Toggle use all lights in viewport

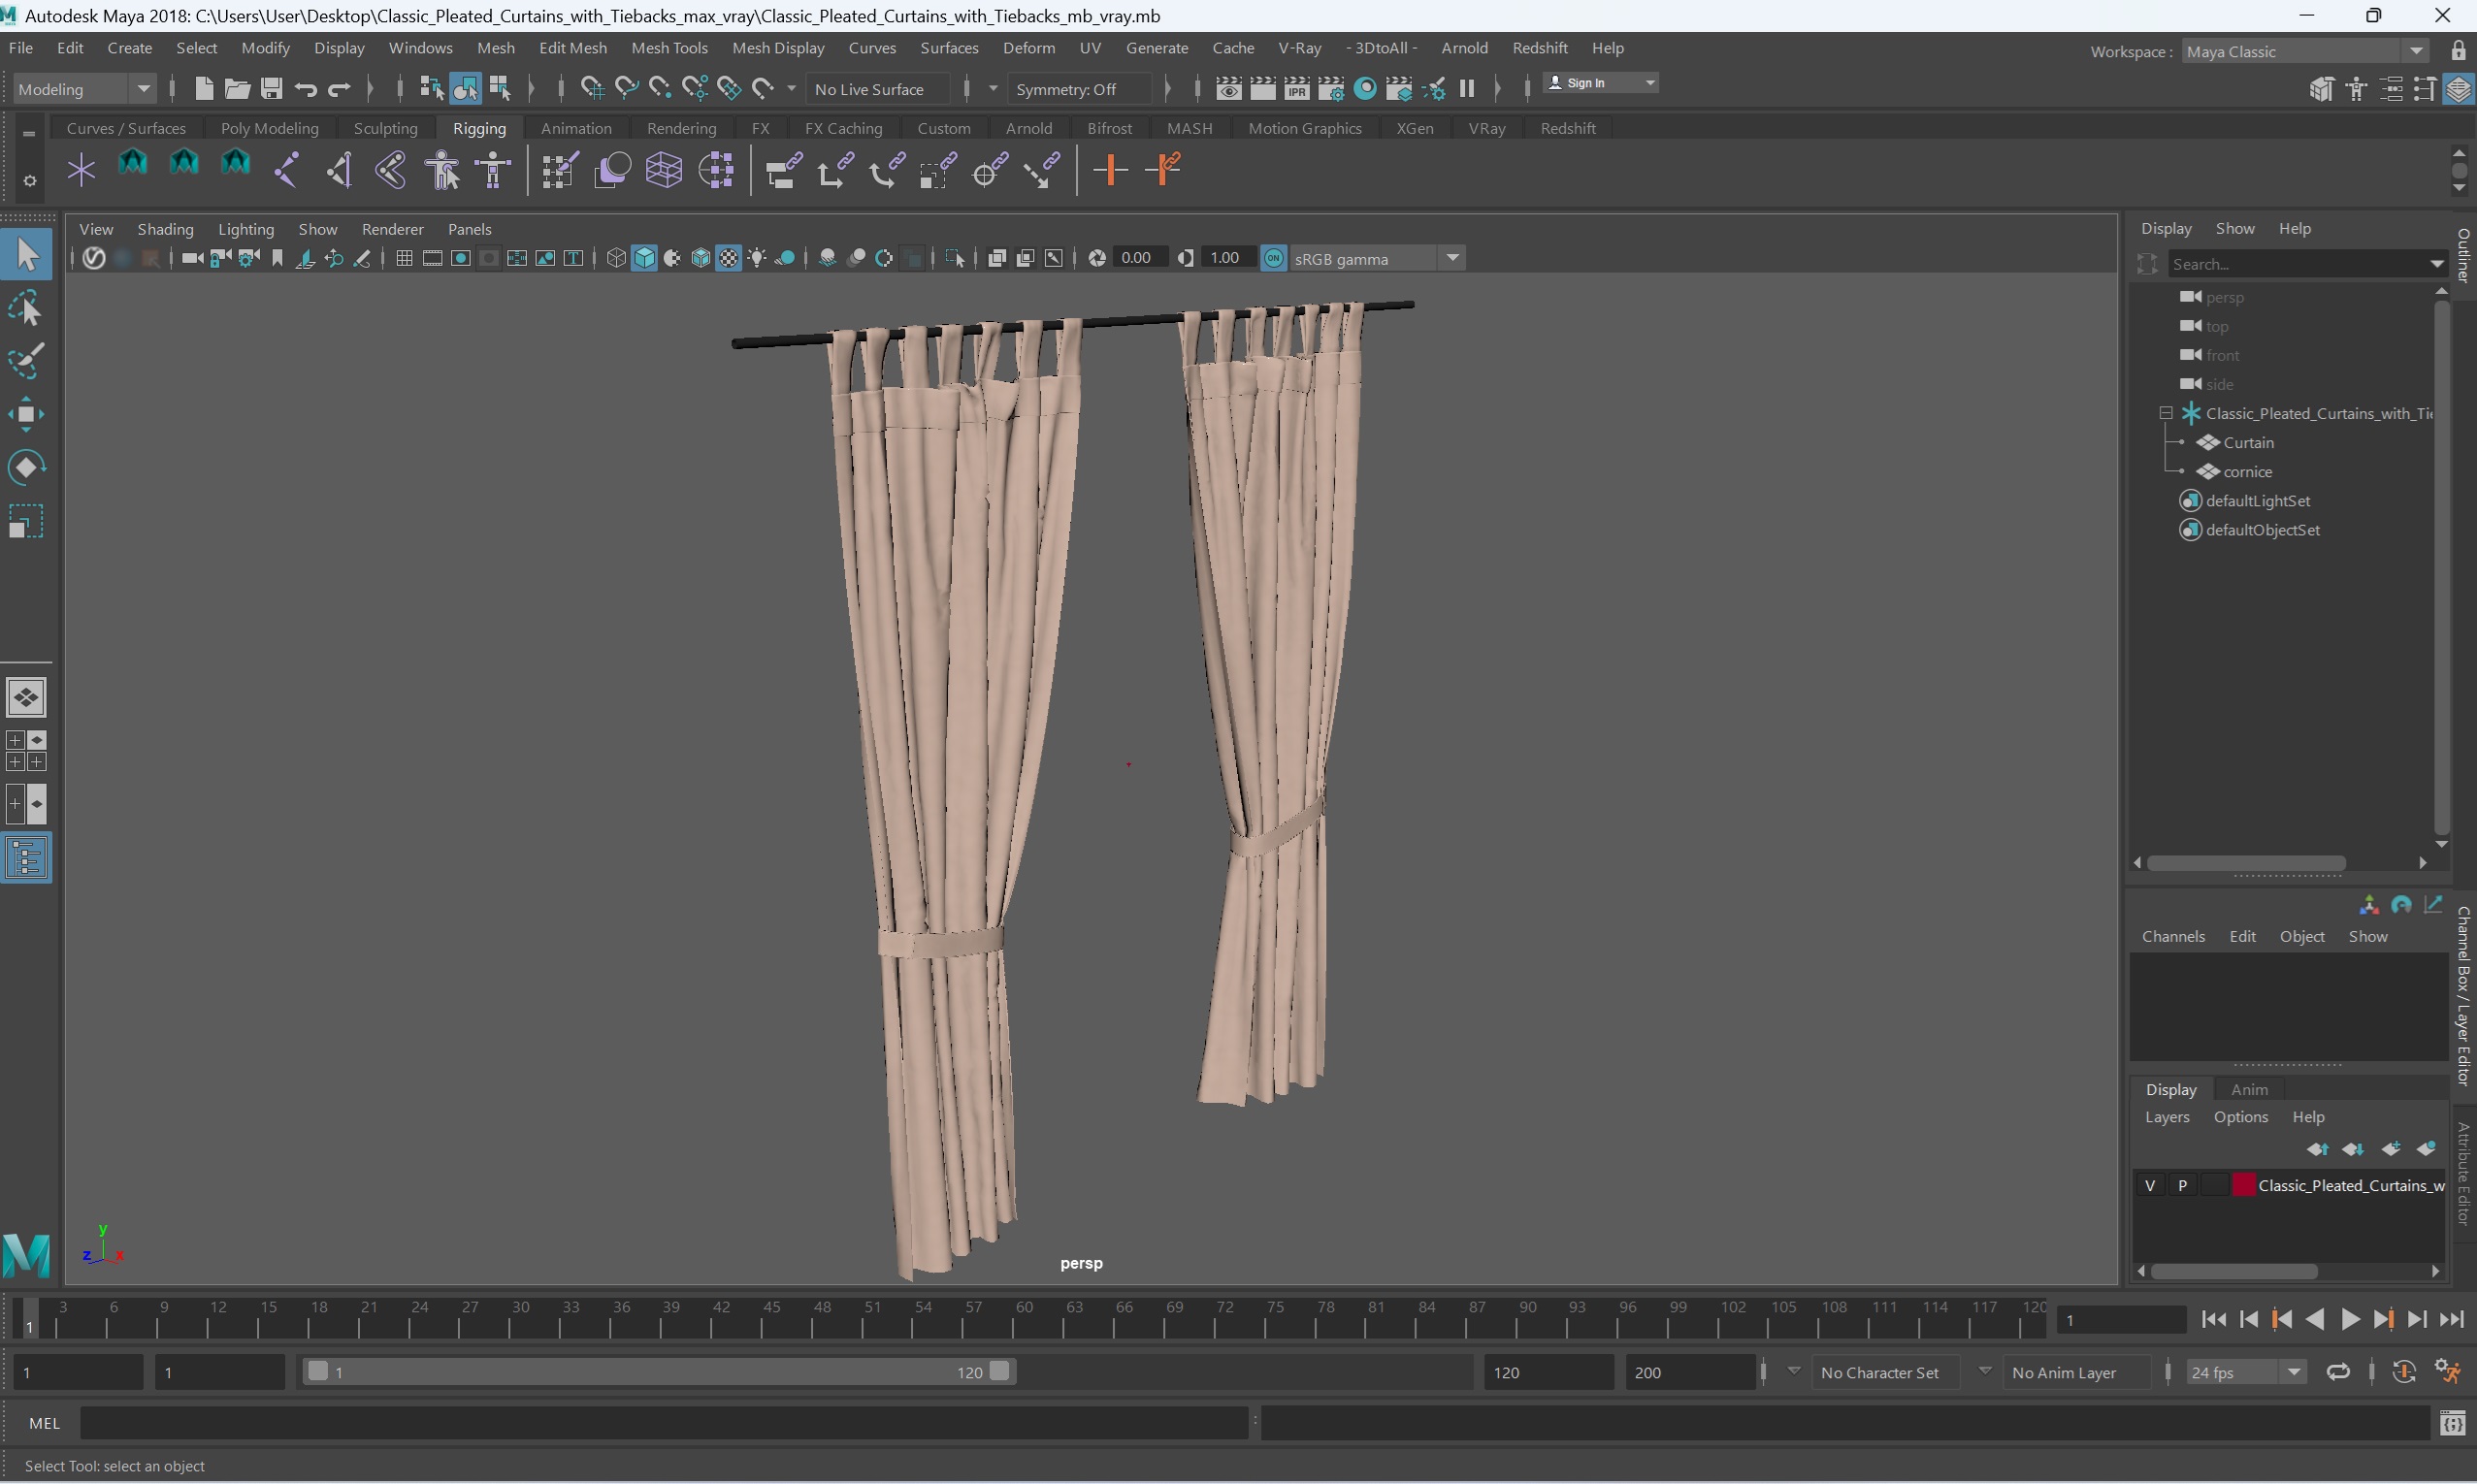tap(757, 258)
